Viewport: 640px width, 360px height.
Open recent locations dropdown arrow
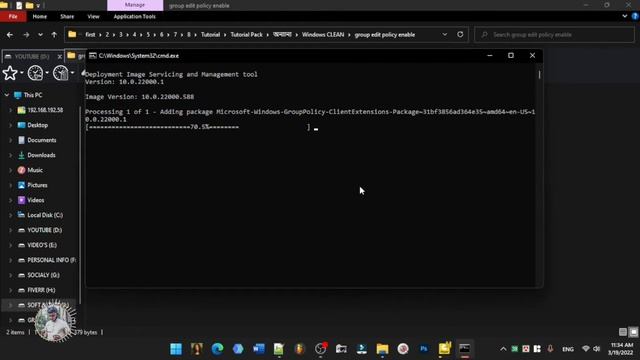40,35
